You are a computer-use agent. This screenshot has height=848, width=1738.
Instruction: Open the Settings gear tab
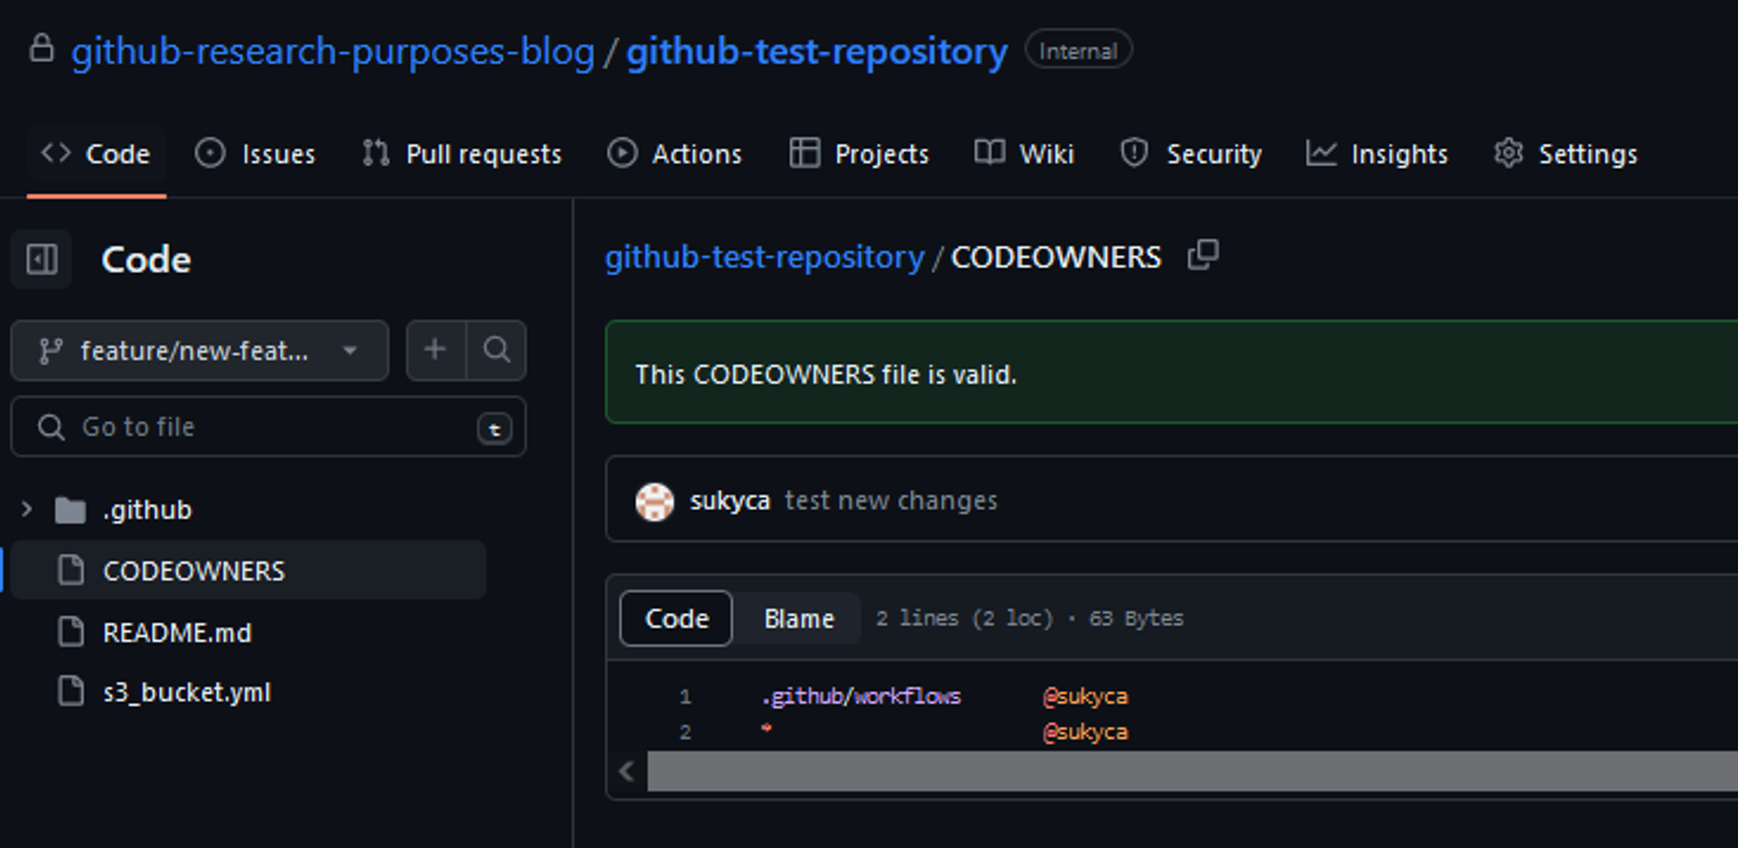1566,154
